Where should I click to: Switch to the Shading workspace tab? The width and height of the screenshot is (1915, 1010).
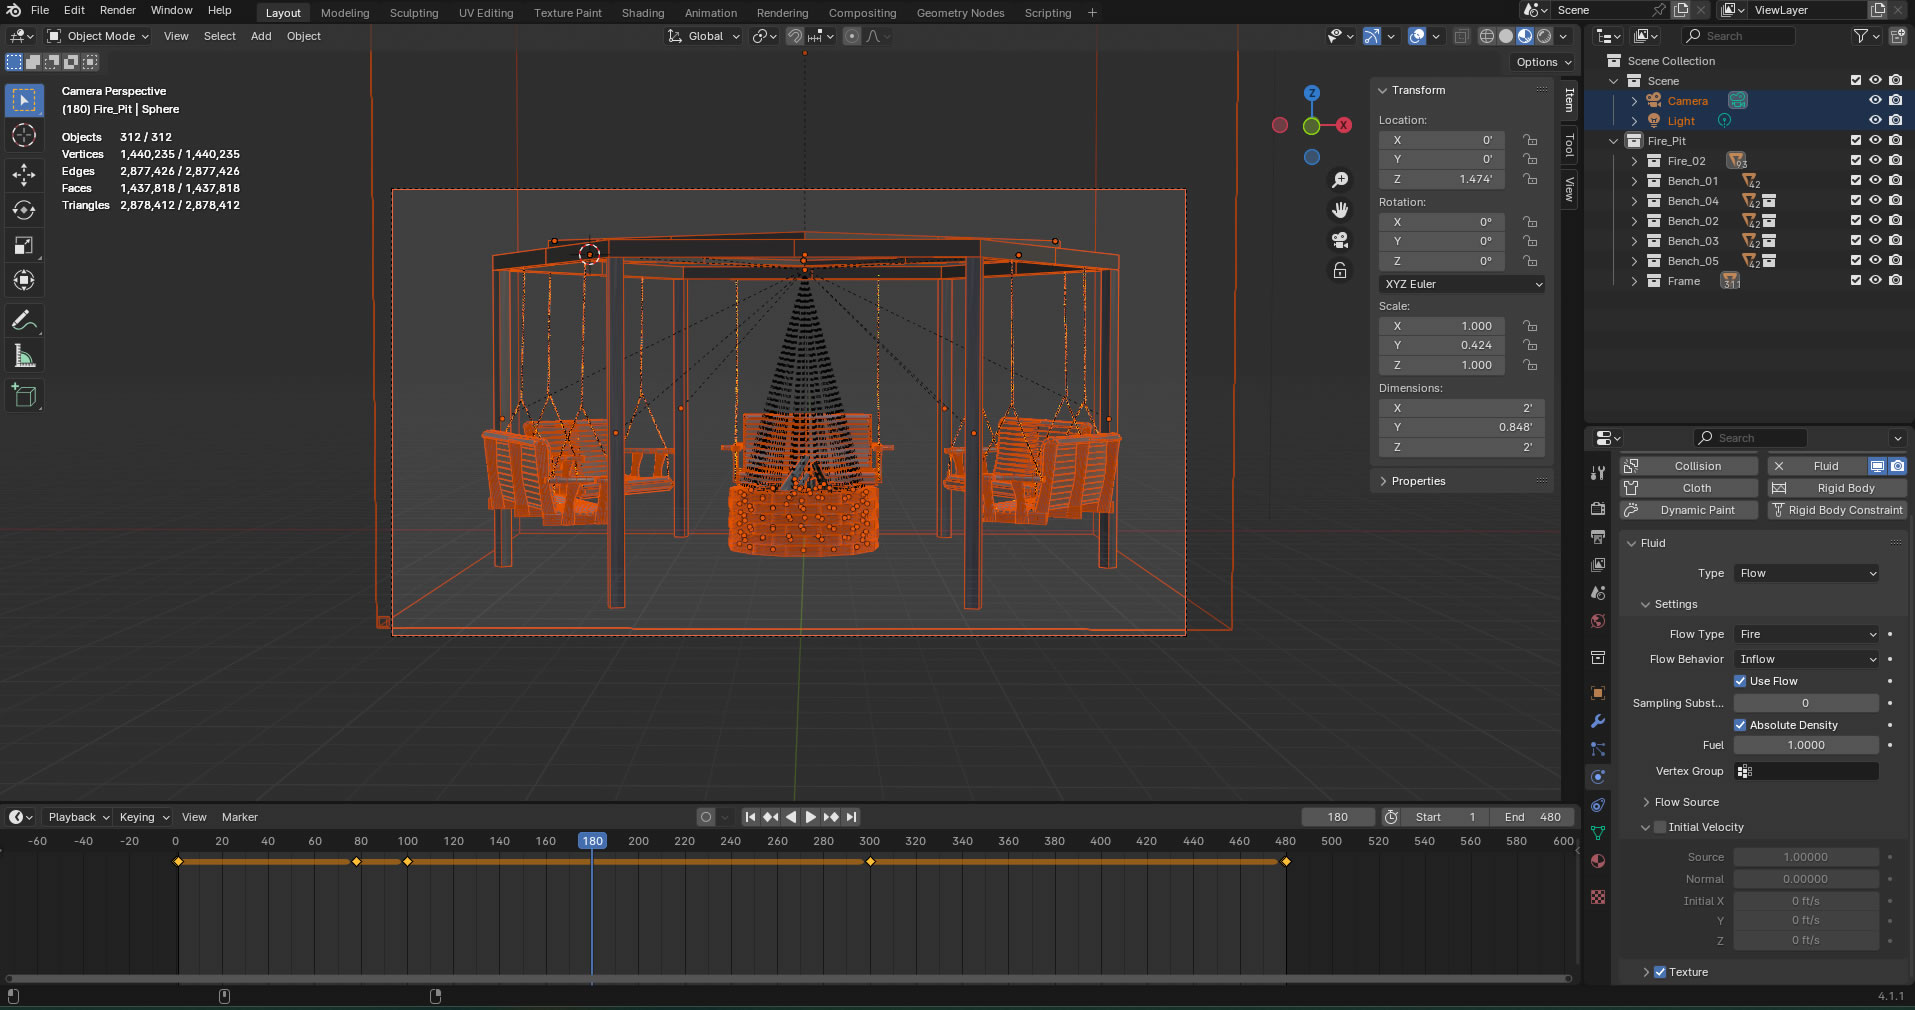642,13
